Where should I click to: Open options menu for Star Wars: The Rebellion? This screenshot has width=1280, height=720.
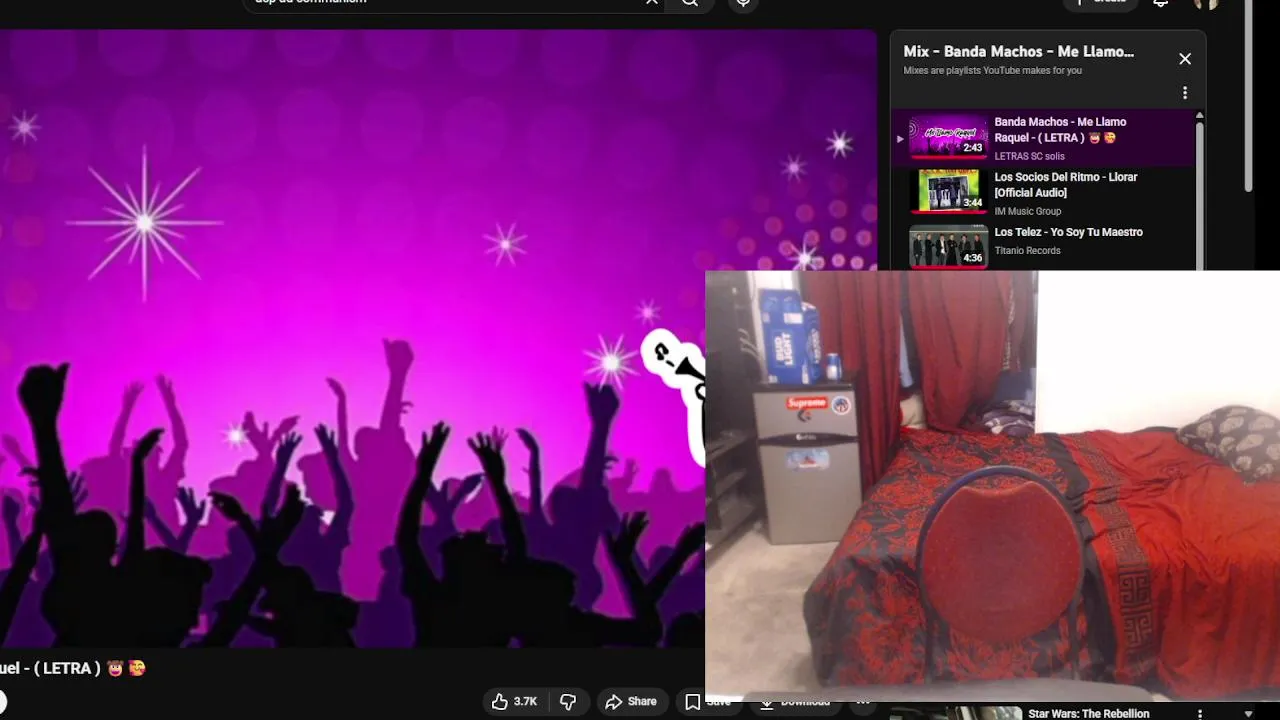point(1199,714)
